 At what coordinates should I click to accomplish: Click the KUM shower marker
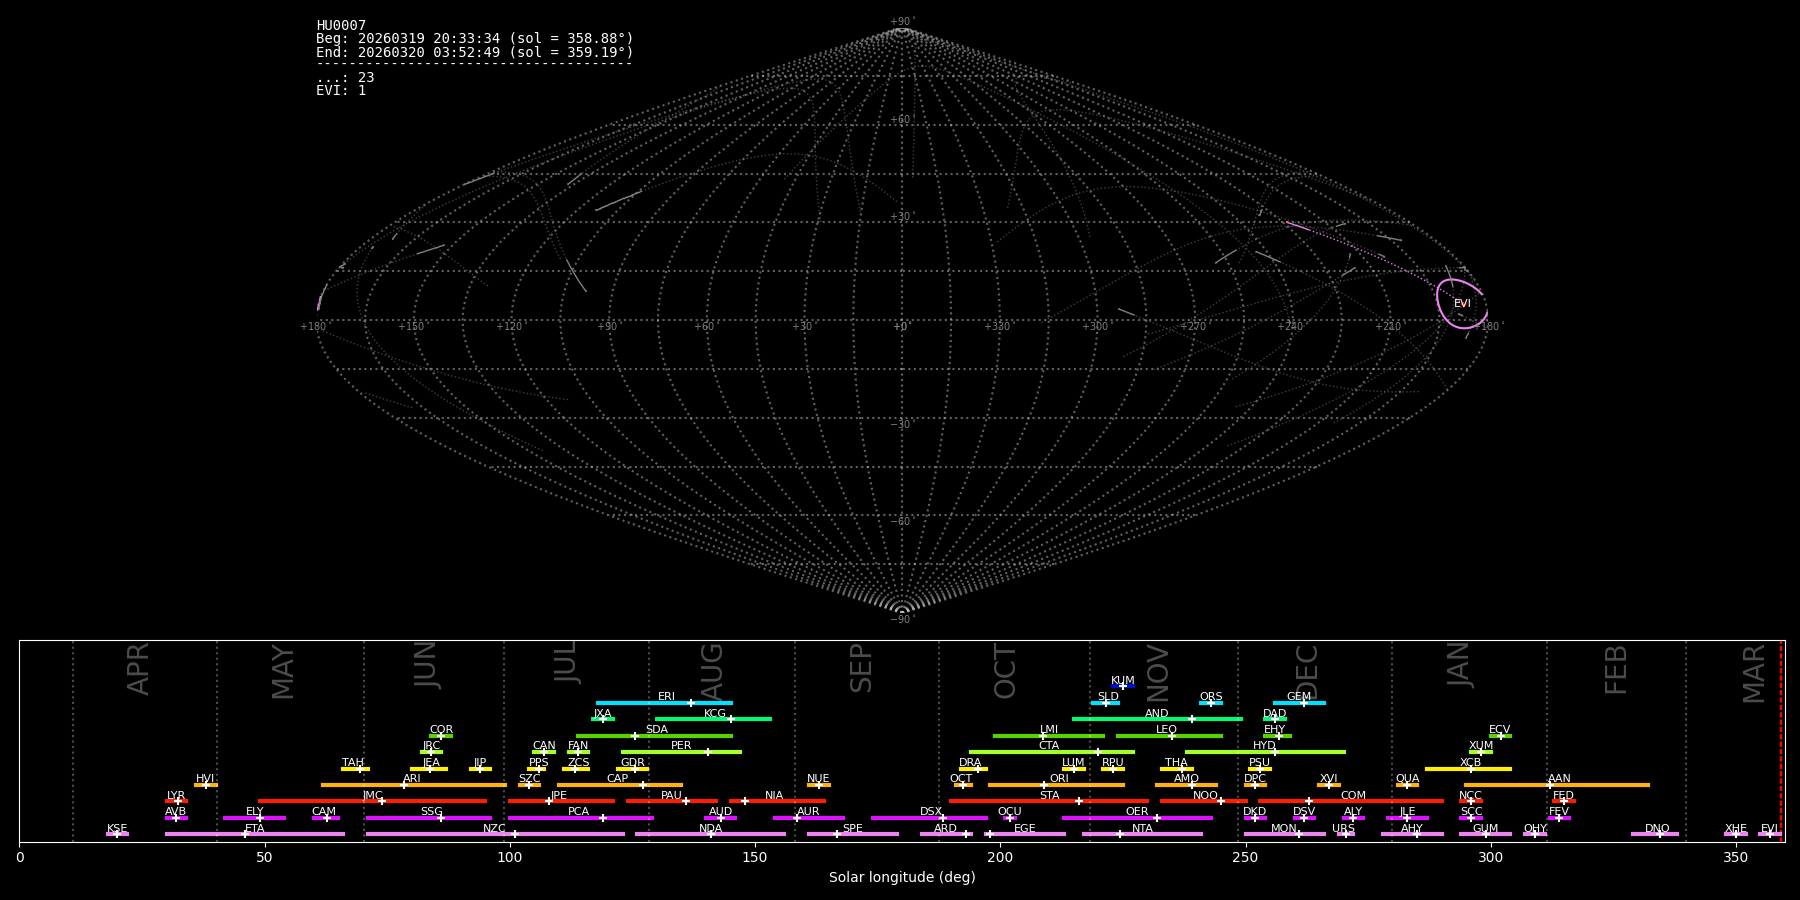(1123, 686)
